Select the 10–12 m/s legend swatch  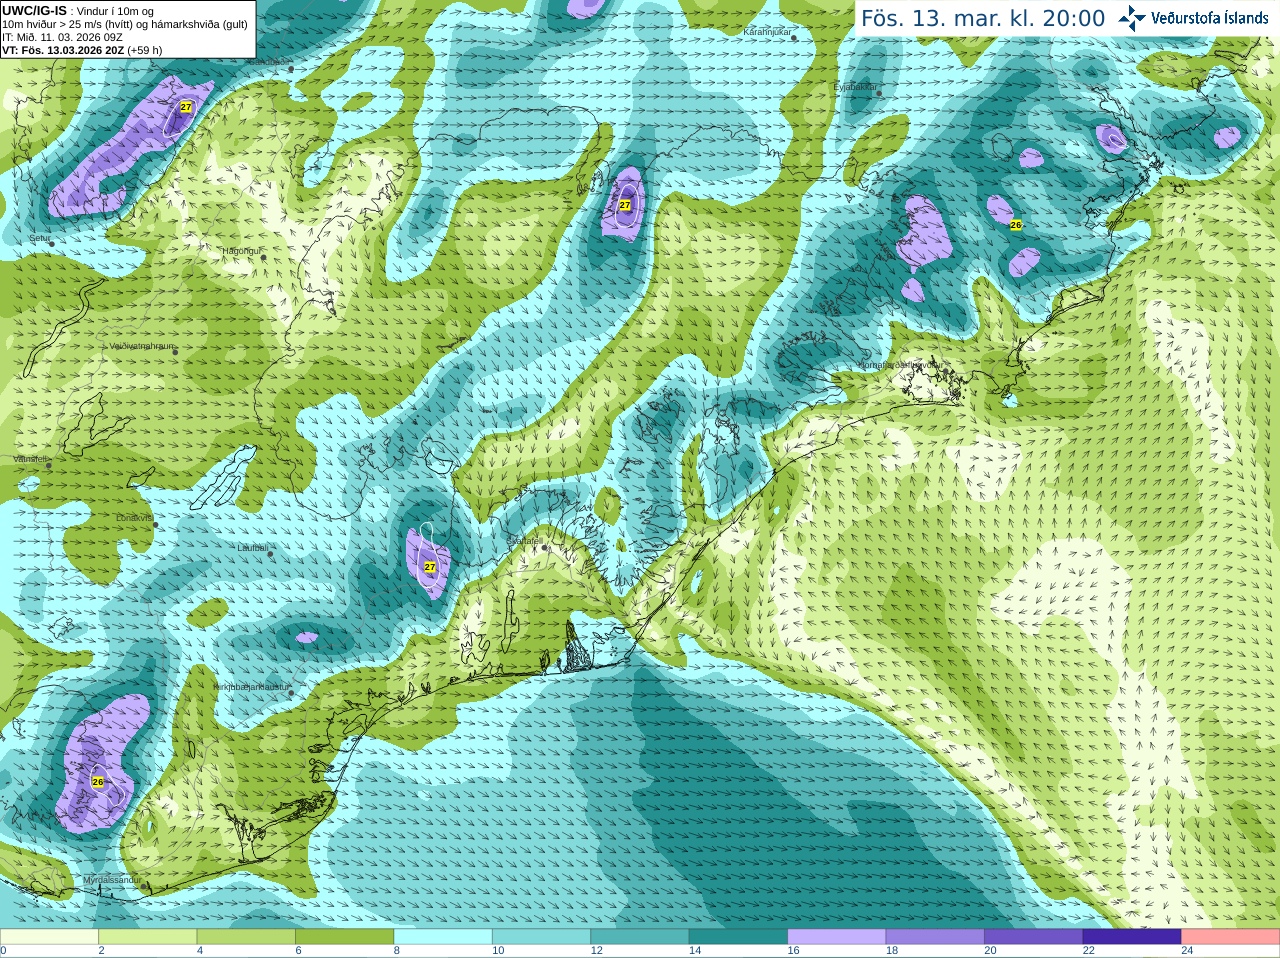click(541, 937)
